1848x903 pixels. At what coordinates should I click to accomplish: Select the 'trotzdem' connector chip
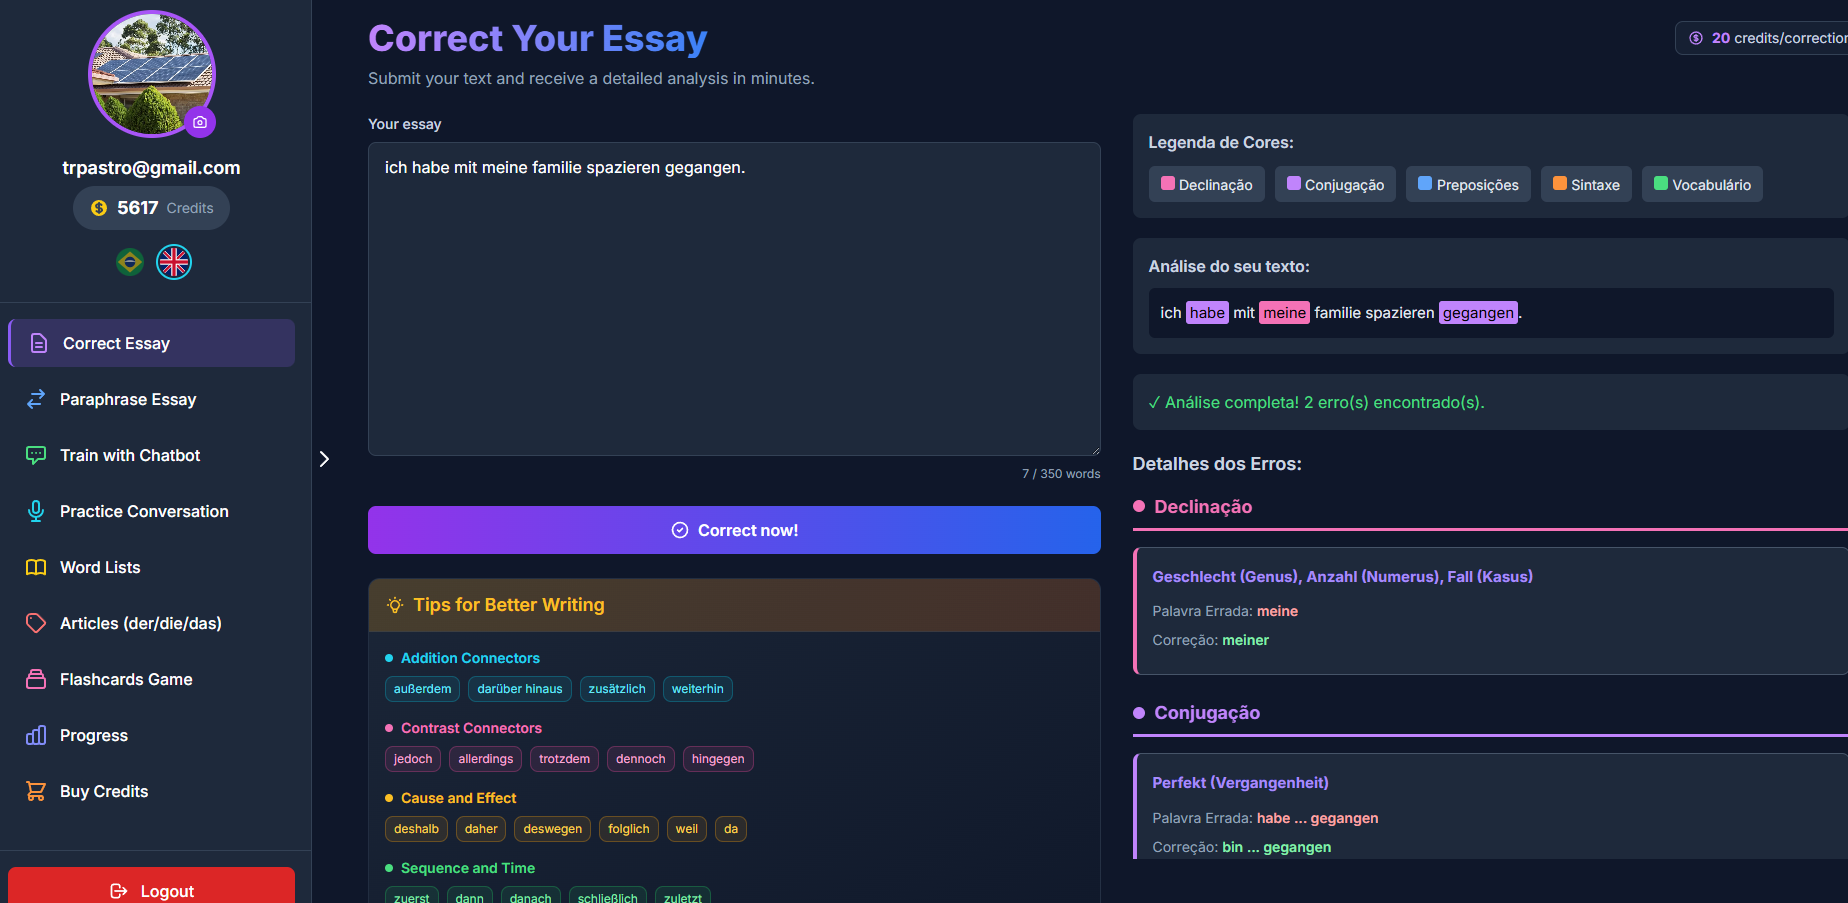[564, 759]
